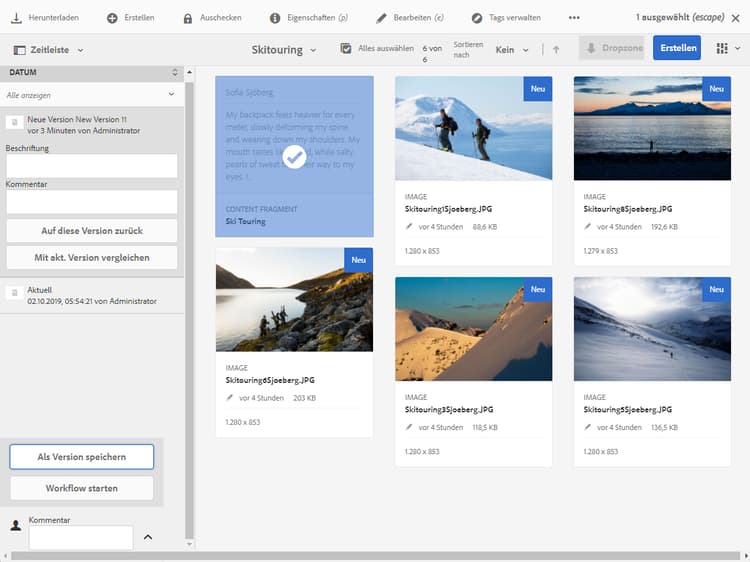Open the Skitouring3Sjoeberg.JPG slope thumbnail
Viewport: 750px width, 562px height.
474,329
